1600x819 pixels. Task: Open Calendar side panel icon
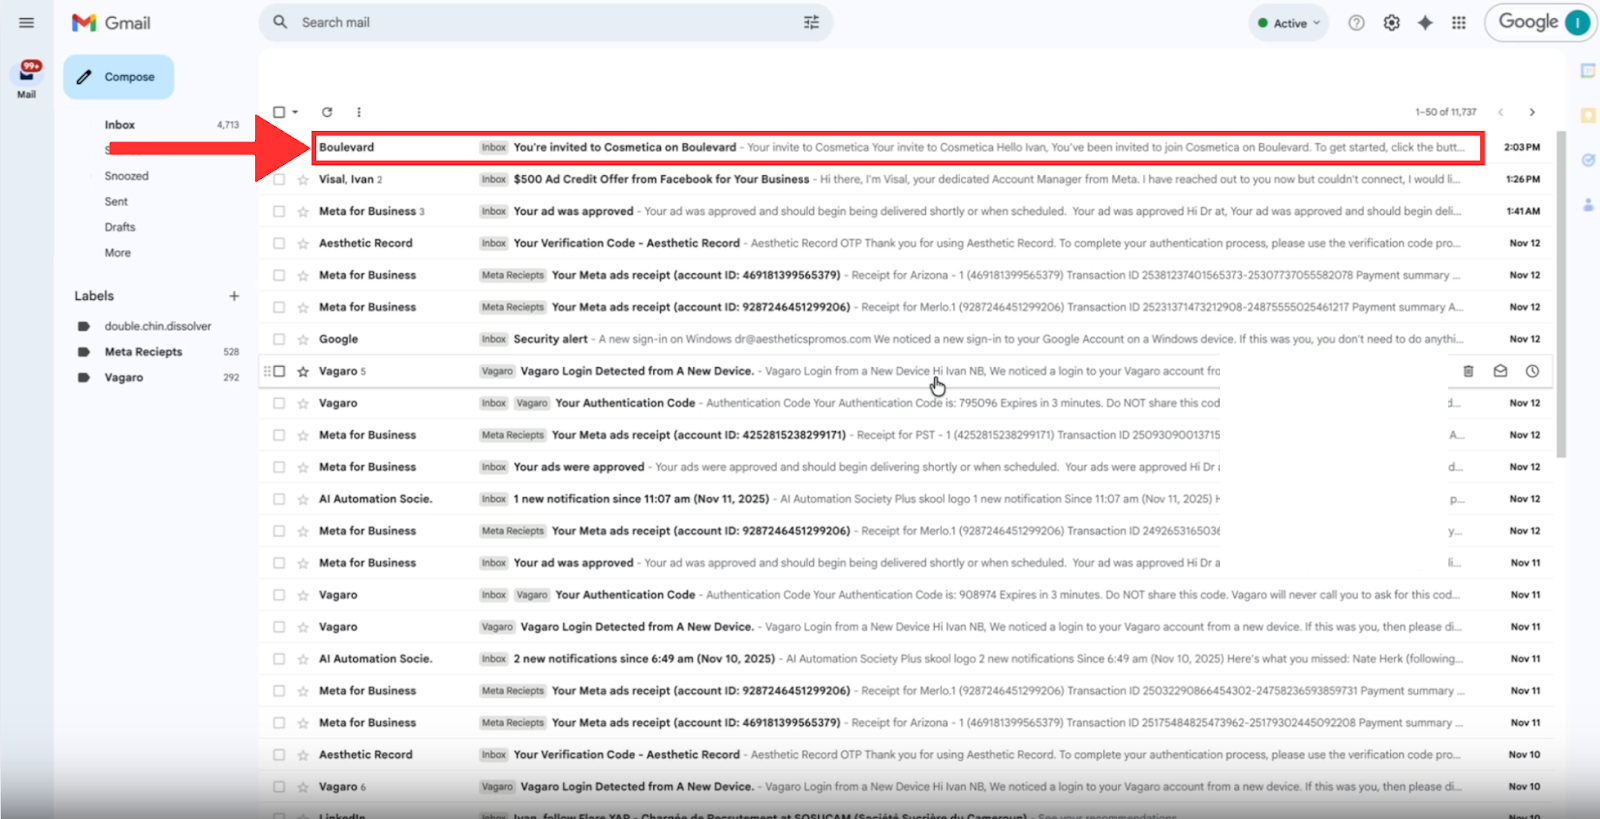coord(1588,70)
